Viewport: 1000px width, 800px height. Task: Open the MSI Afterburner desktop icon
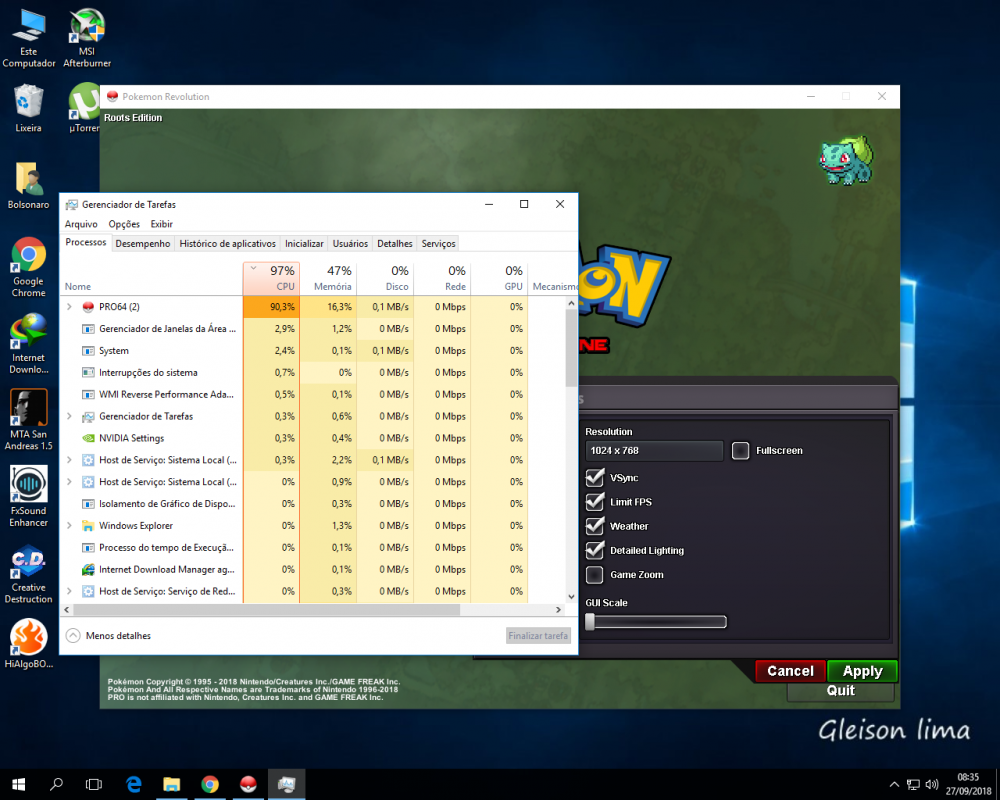point(86,28)
